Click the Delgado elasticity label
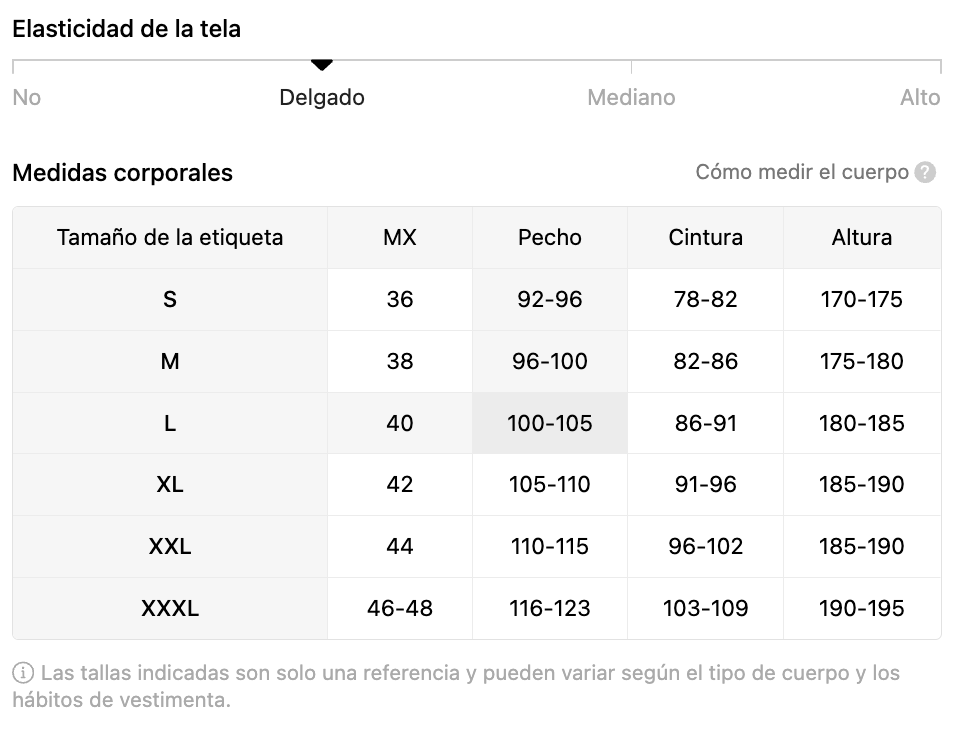The width and height of the screenshot is (960, 742). coord(322,98)
